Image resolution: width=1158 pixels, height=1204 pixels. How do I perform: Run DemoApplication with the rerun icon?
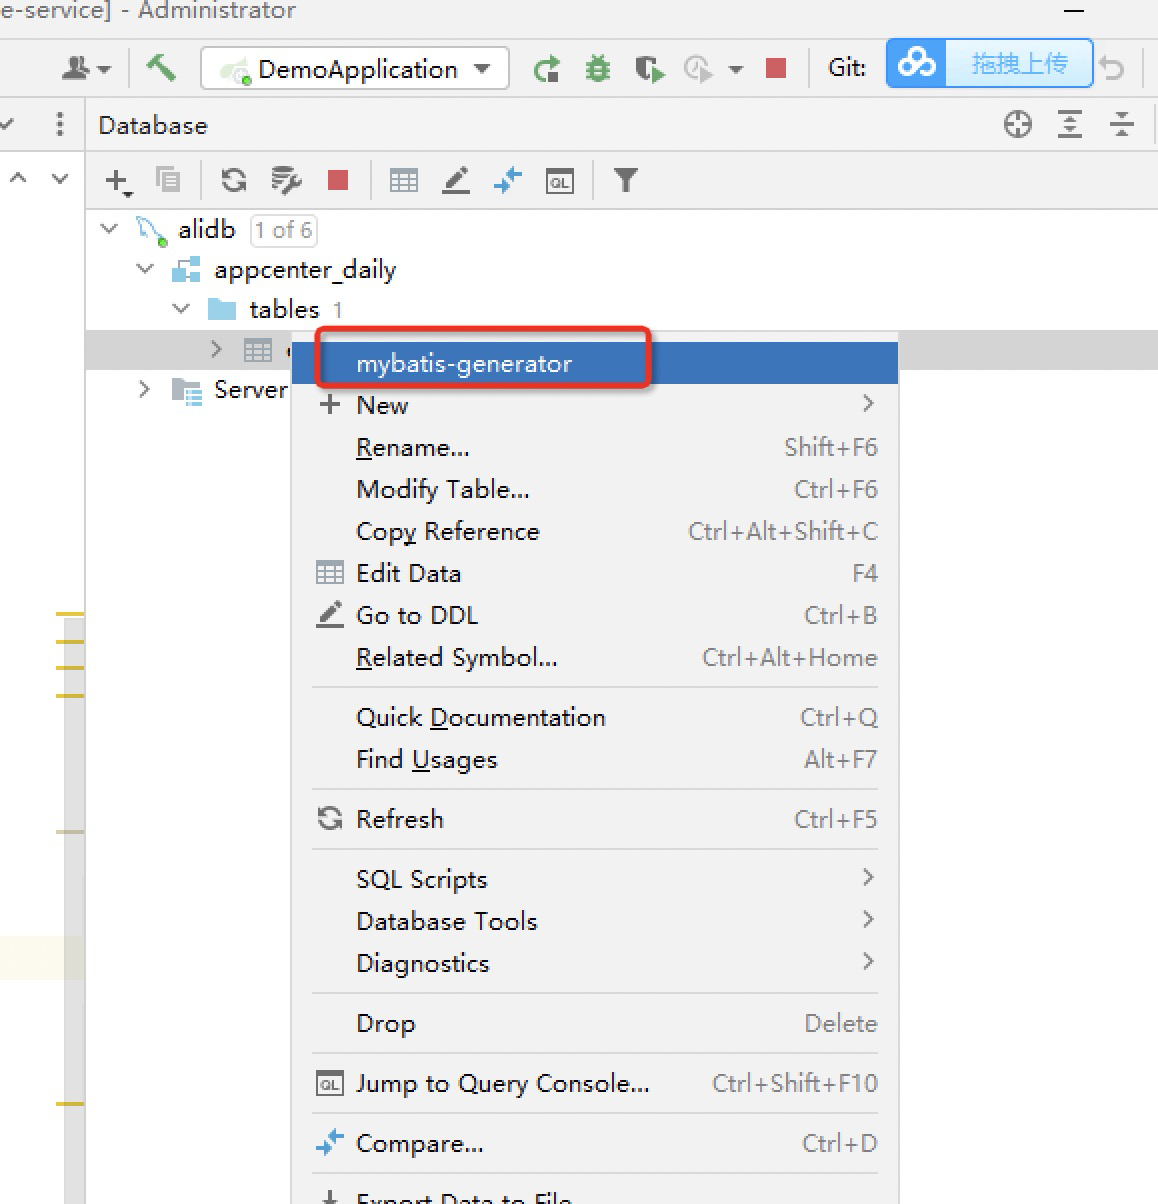pyautogui.click(x=547, y=69)
